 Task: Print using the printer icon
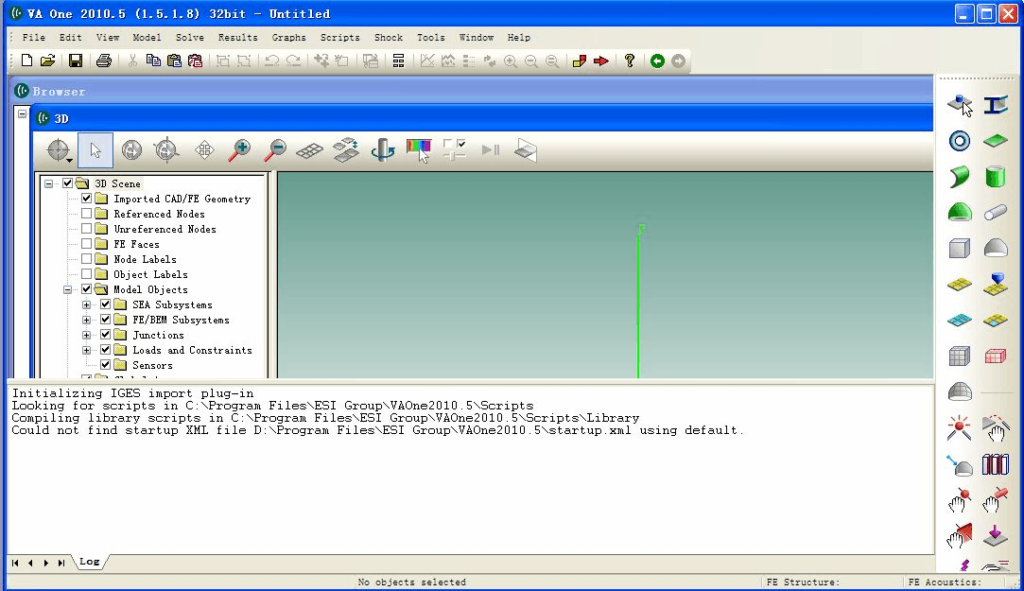point(104,61)
